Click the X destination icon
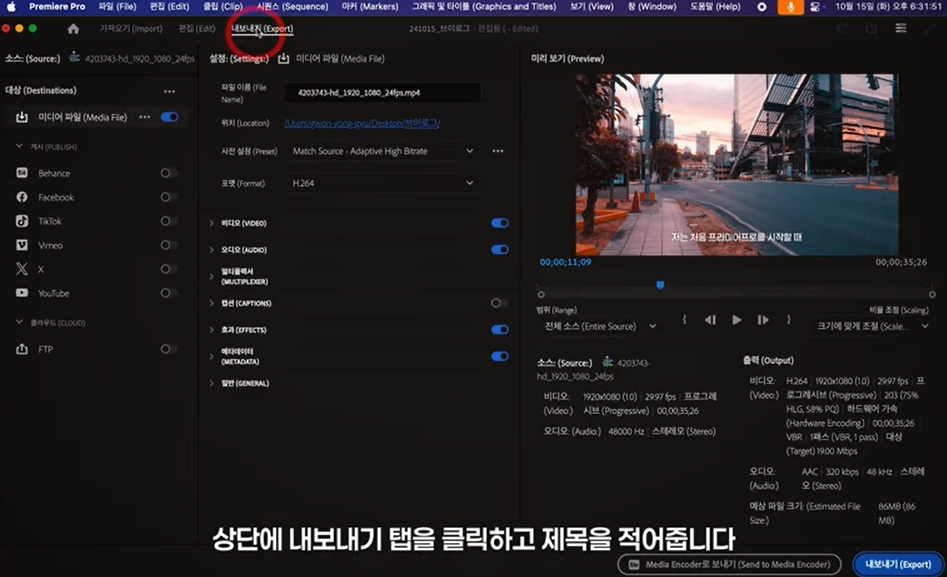 (x=22, y=269)
